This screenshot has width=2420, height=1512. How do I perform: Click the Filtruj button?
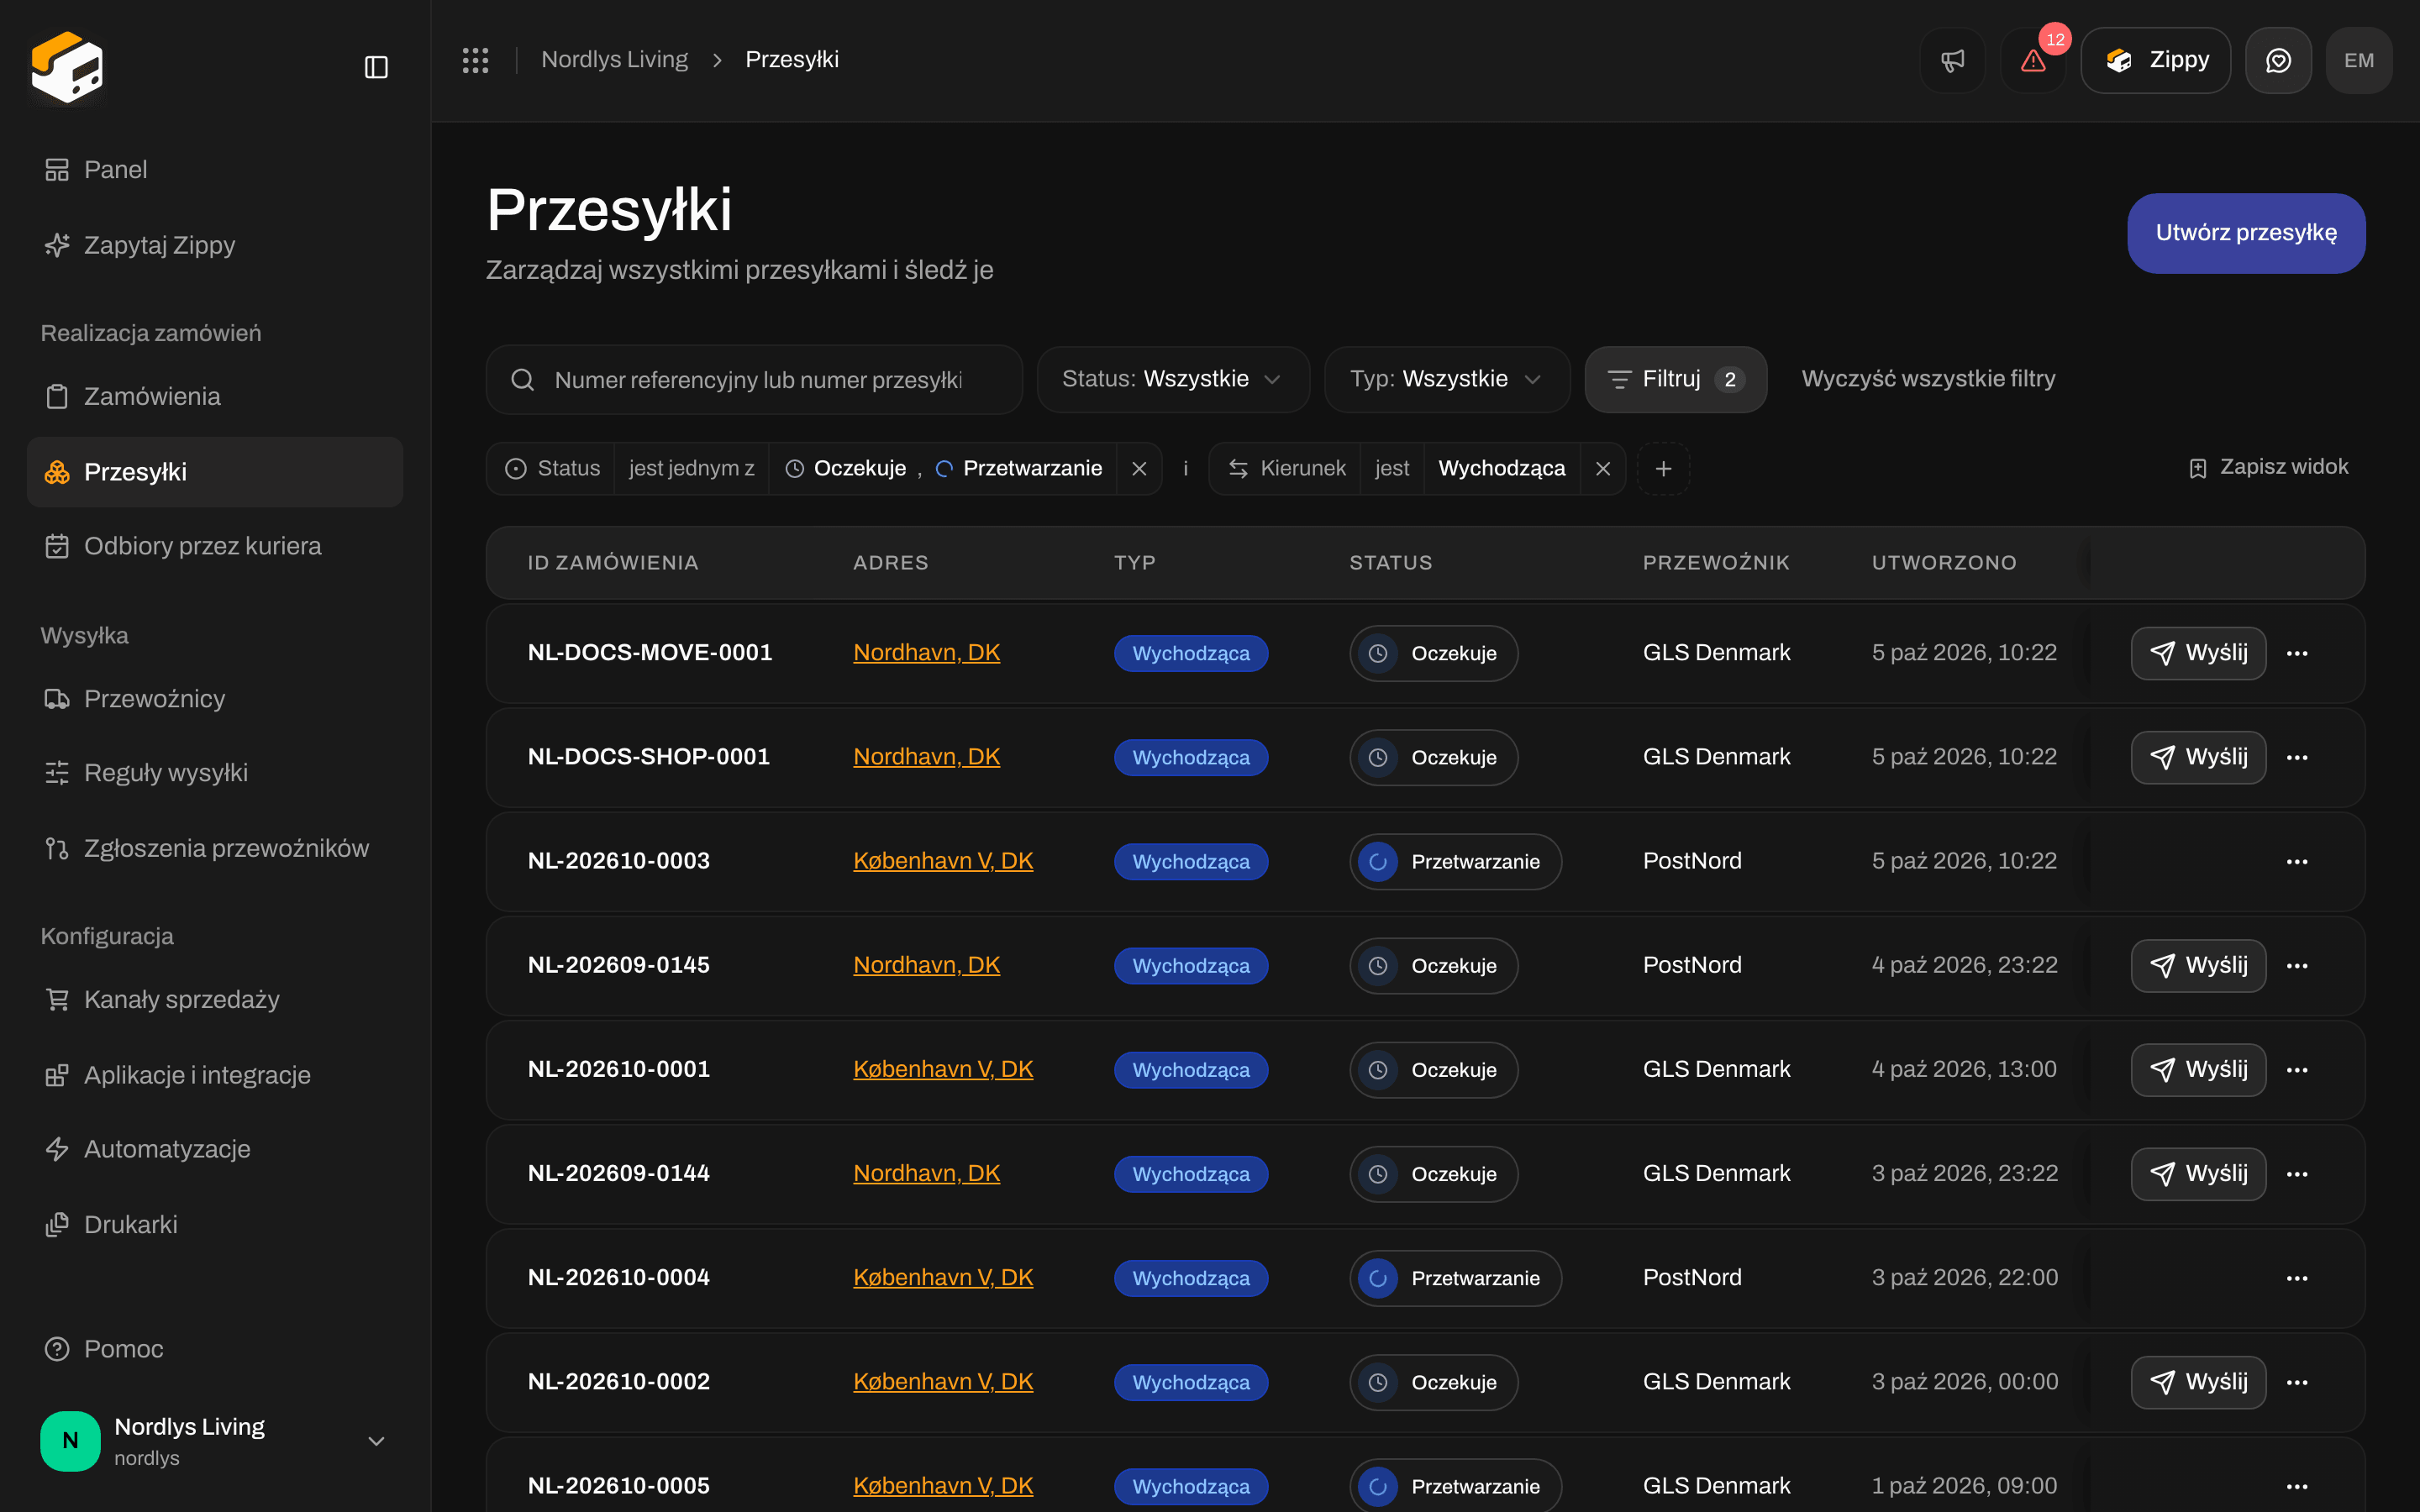point(1676,379)
